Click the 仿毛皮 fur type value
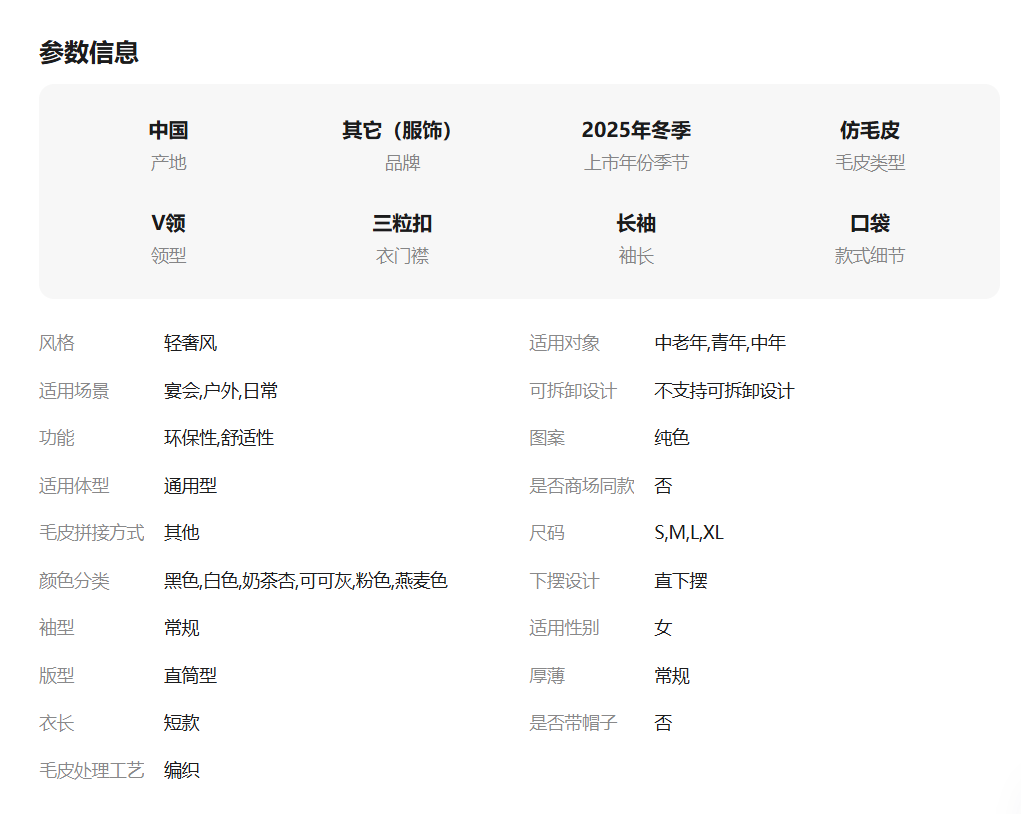Screen dimensions: 1021x814 pyautogui.click(x=869, y=130)
